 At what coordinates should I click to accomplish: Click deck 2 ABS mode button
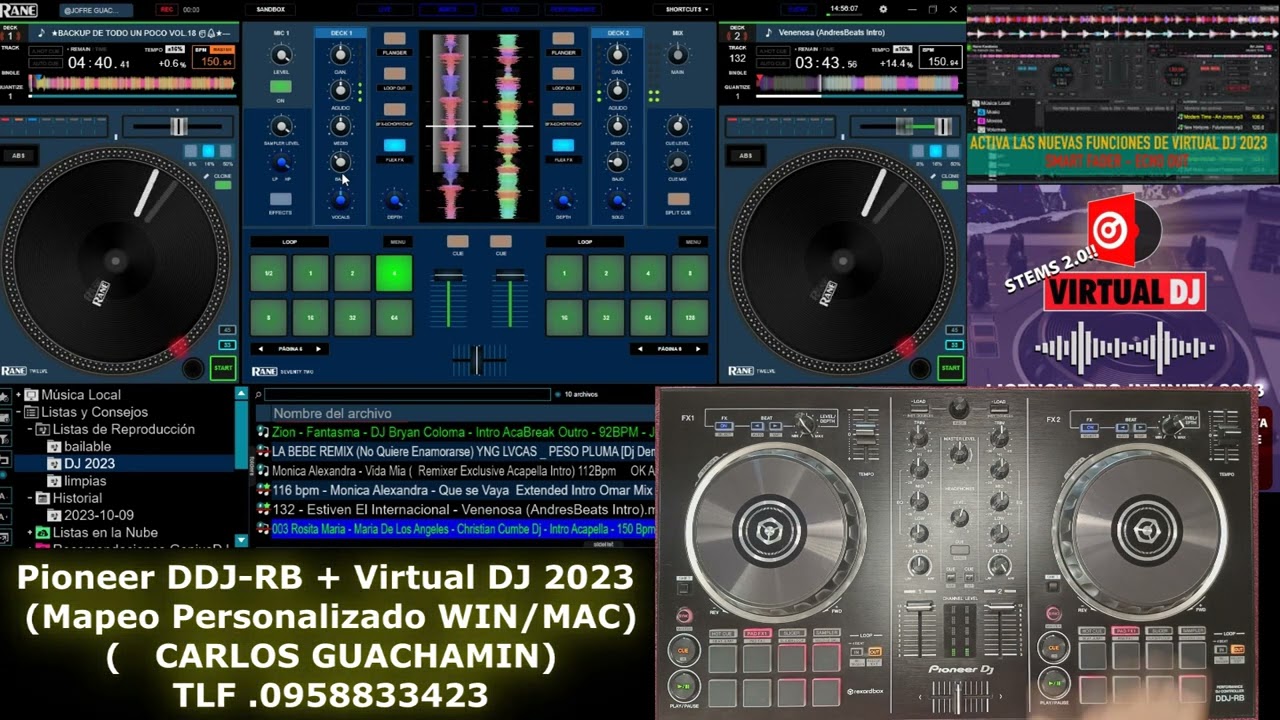(x=745, y=156)
